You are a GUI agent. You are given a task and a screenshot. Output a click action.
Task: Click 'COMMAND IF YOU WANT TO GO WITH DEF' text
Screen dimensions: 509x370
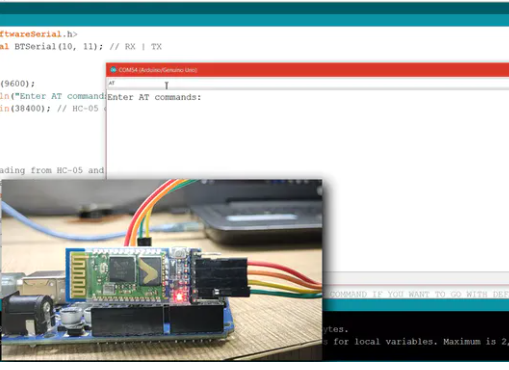tap(419, 294)
